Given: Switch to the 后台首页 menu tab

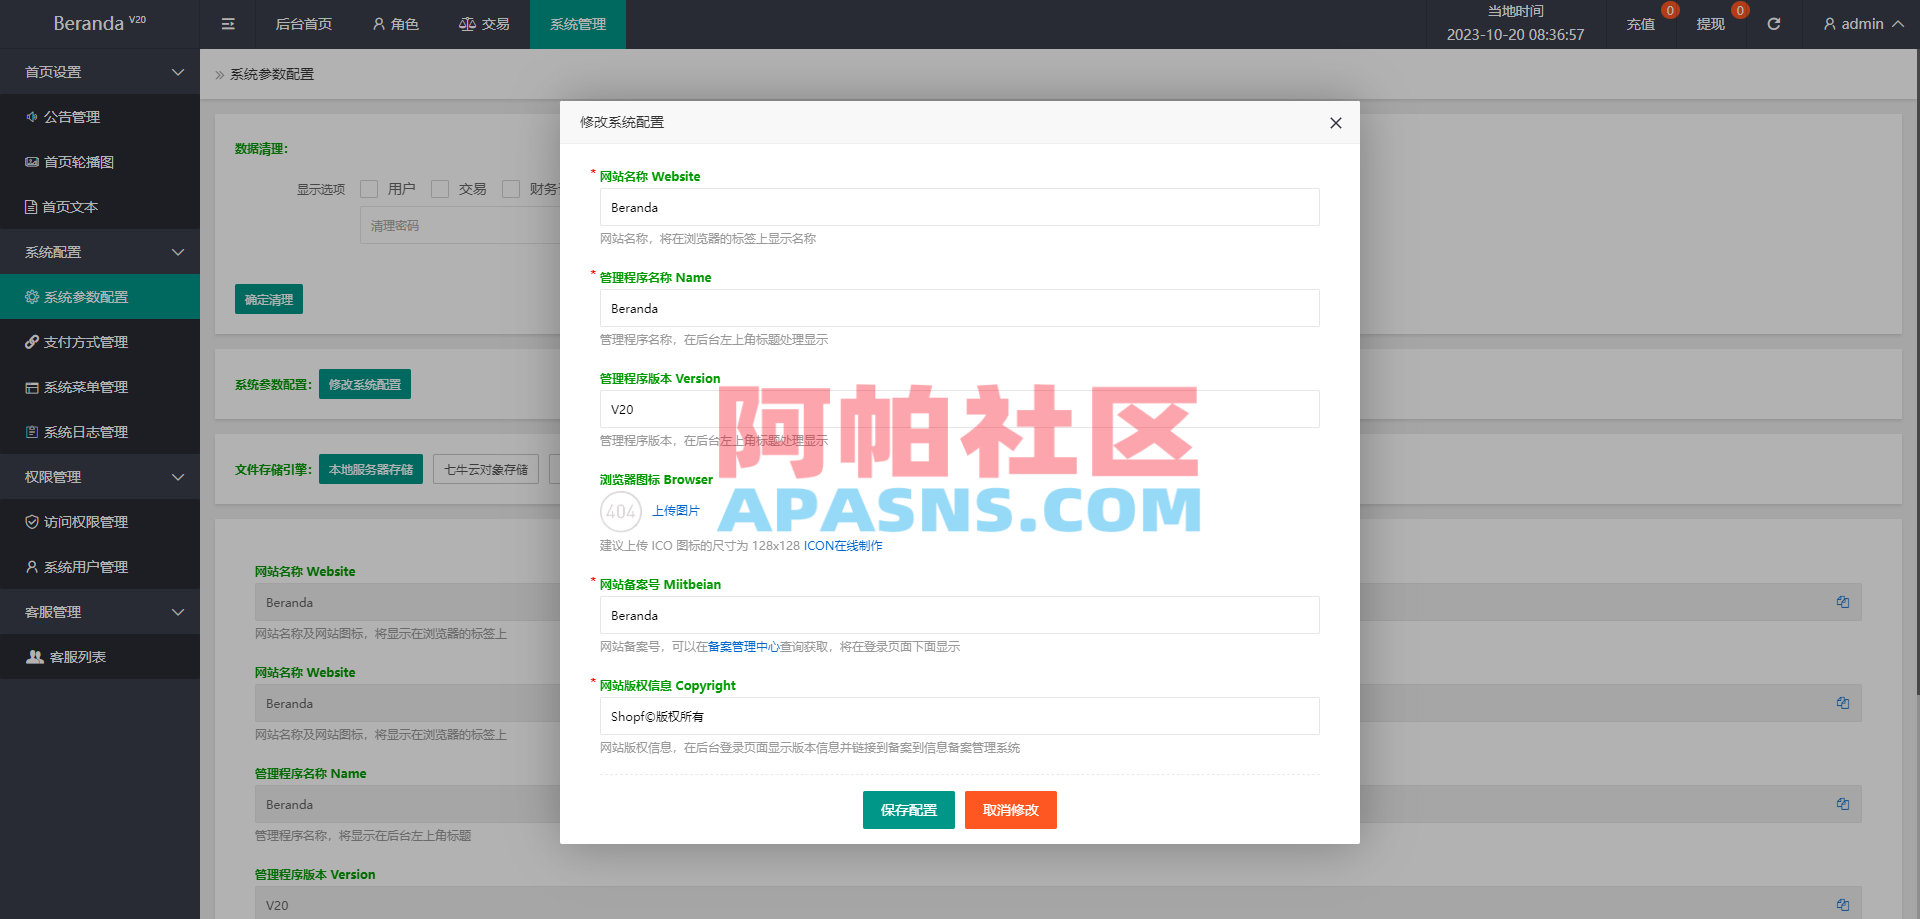Looking at the screenshot, I should (303, 24).
